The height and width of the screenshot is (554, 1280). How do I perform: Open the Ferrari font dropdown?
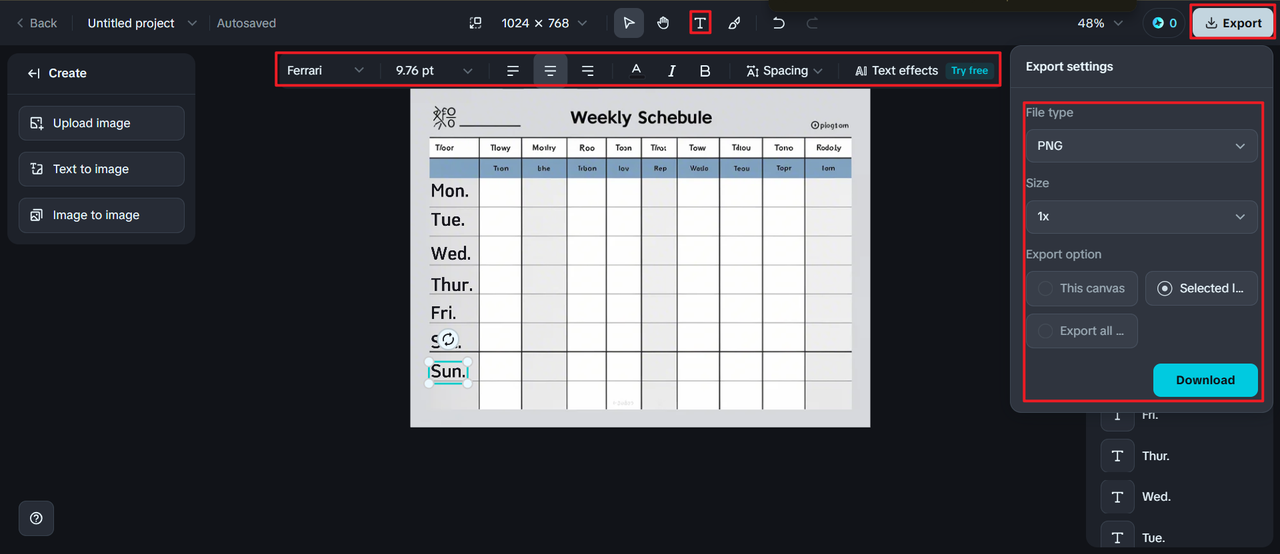pos(326,71)
